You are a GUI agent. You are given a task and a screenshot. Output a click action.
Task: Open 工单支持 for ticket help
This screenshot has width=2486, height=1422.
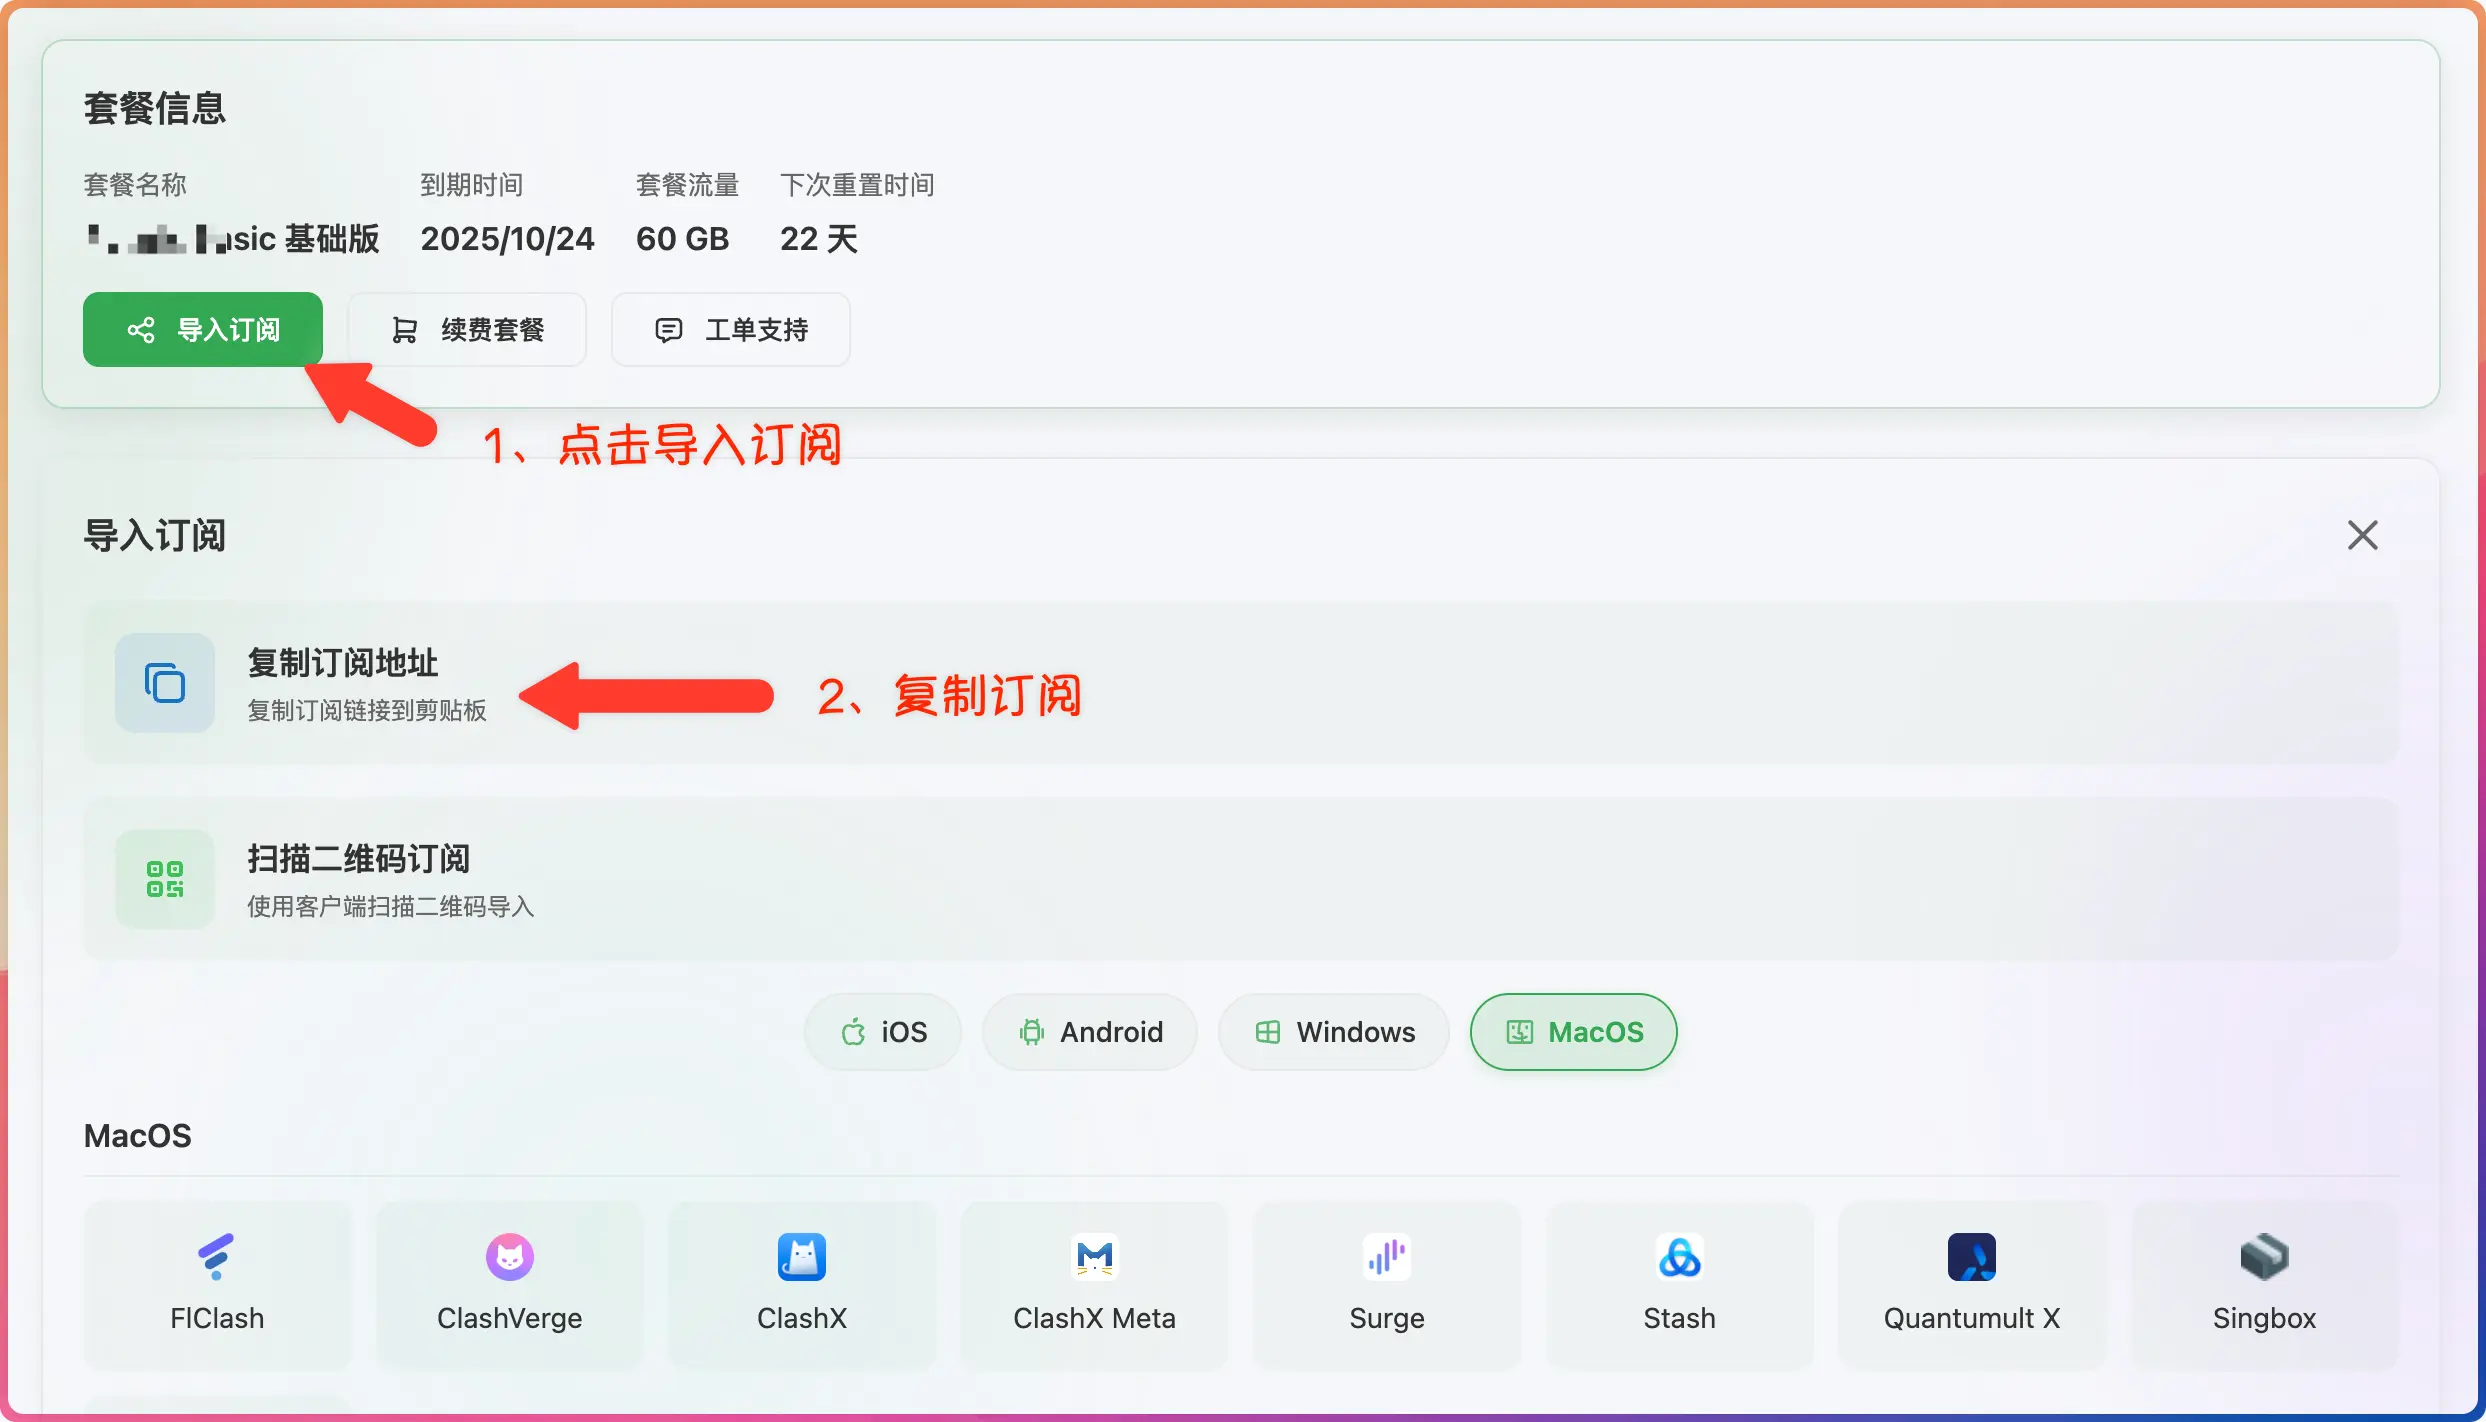(x=731, y=329)
